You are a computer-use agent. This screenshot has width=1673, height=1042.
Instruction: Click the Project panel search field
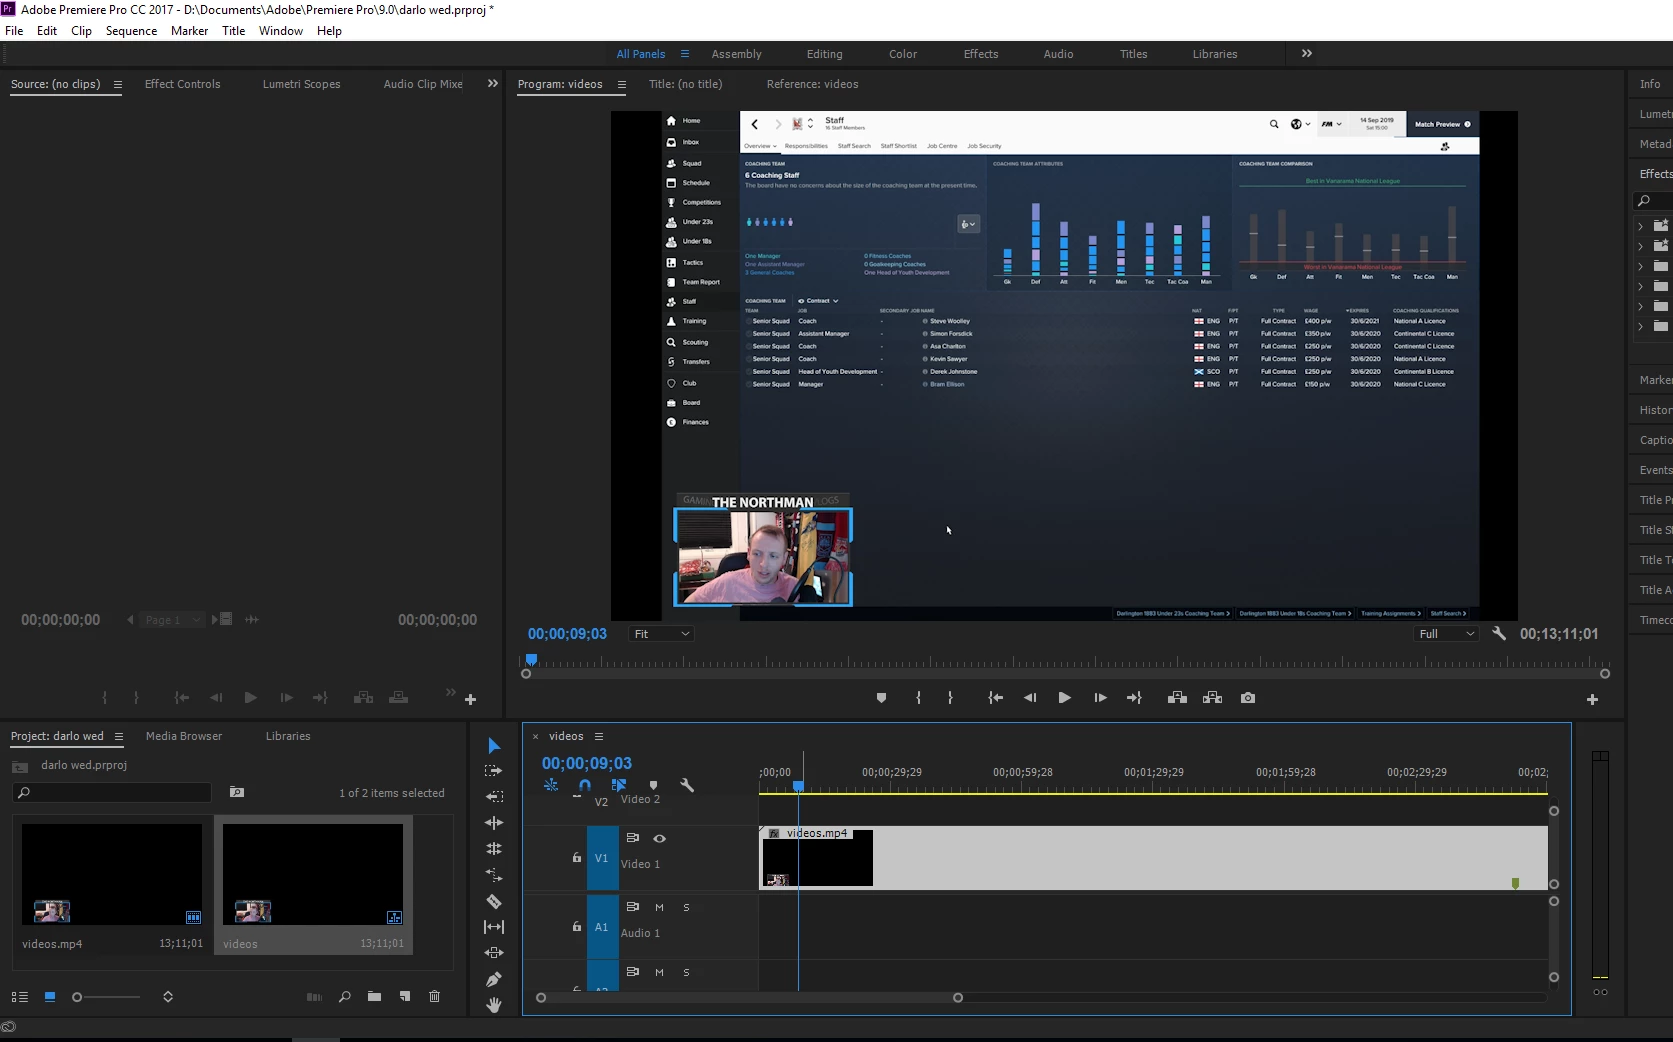[x=112, y=793]
